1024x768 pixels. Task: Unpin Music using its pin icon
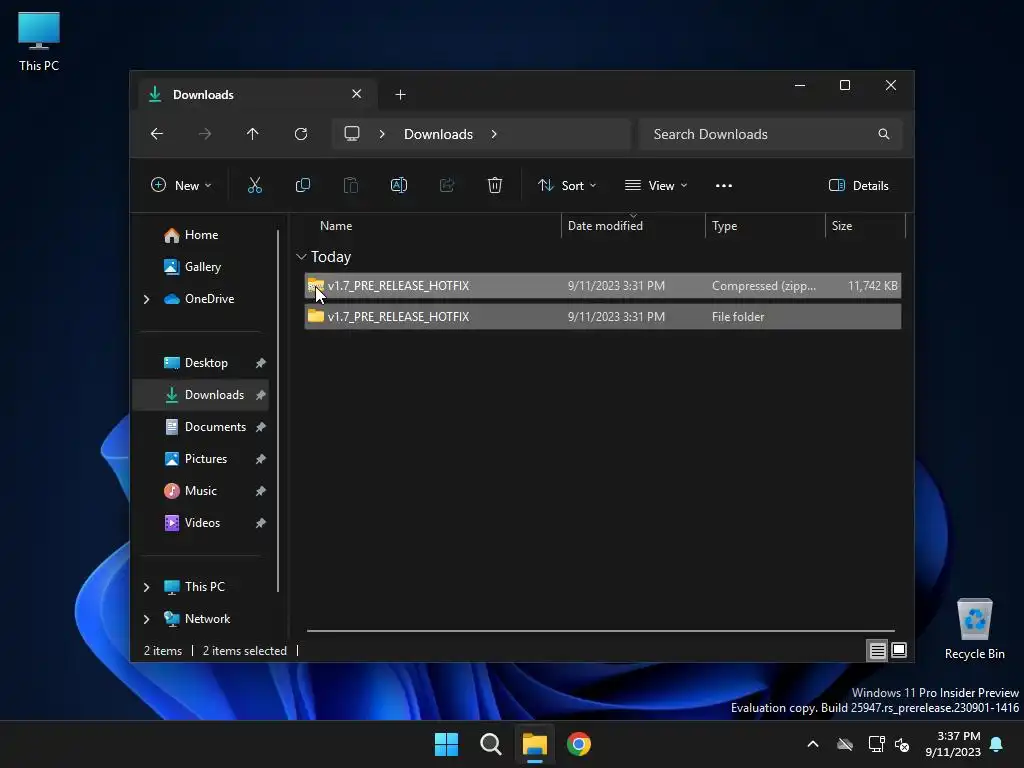point(261,491)
